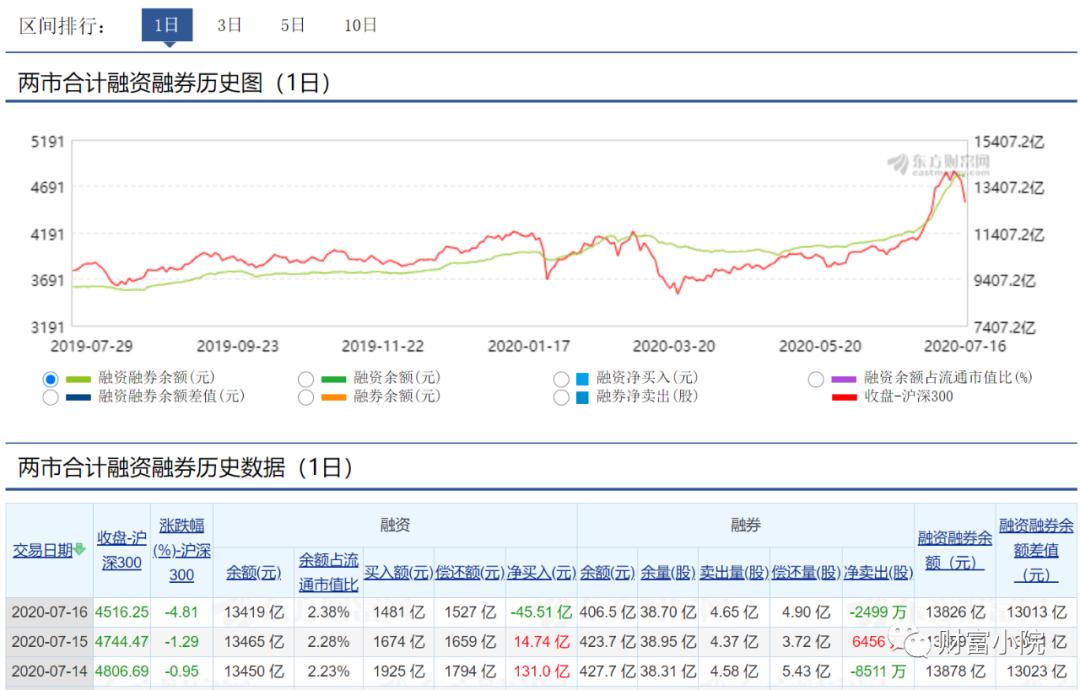The width and height of the screenshot is (1080, 690).
Task: Select the 融券净卖出(股) radio button
Action: click(560, 397)
